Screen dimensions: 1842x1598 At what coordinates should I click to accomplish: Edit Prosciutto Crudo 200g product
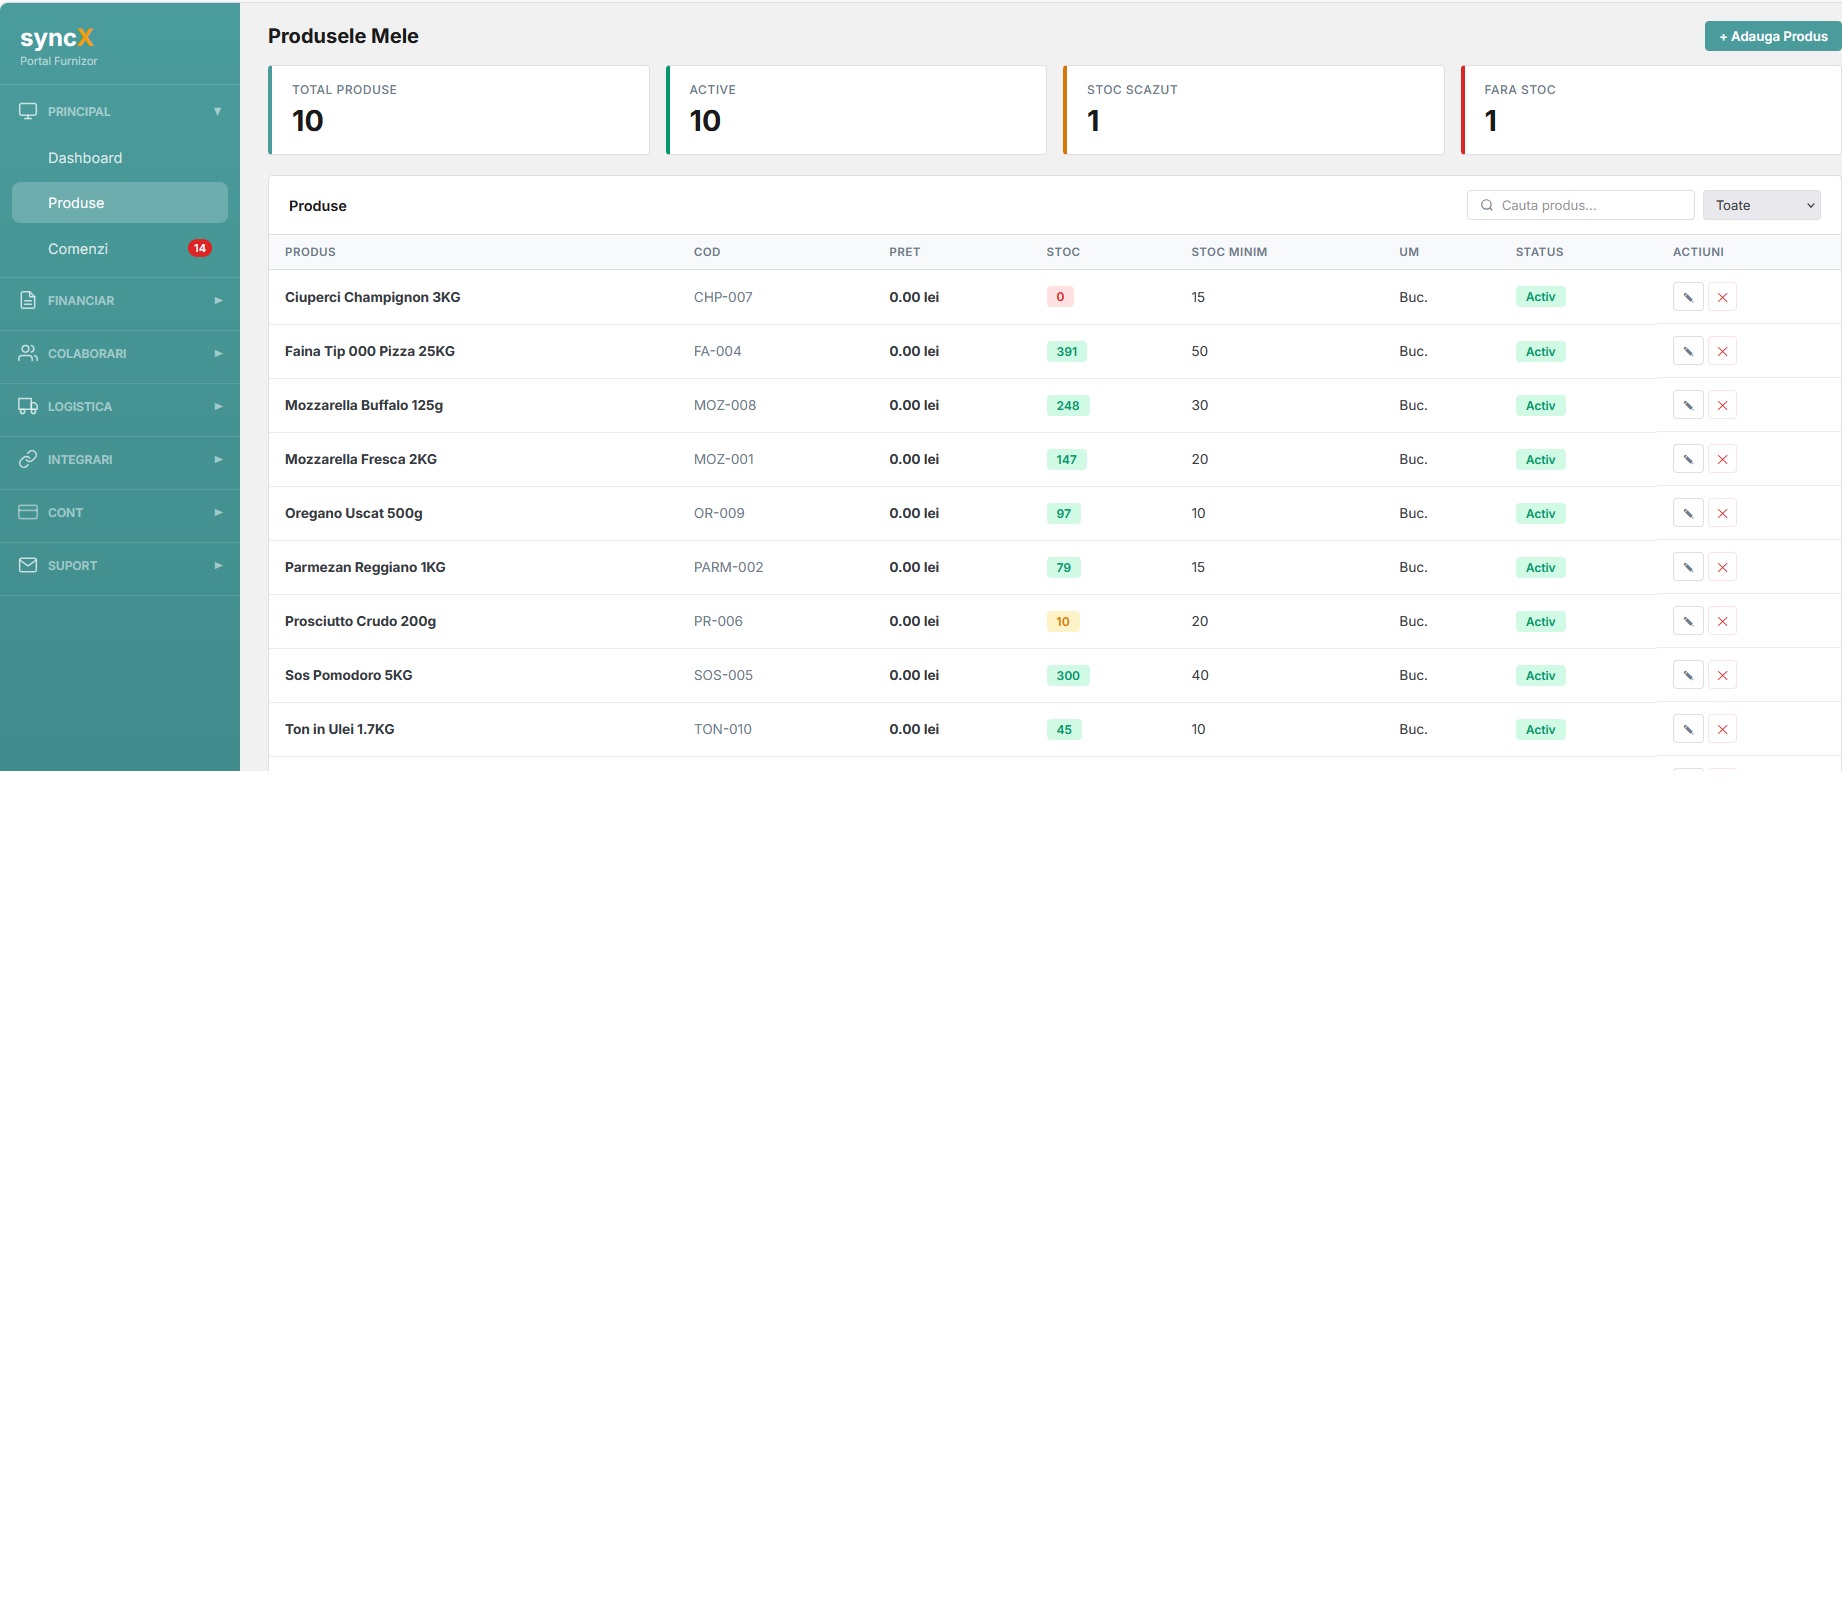pos(1688,621)
